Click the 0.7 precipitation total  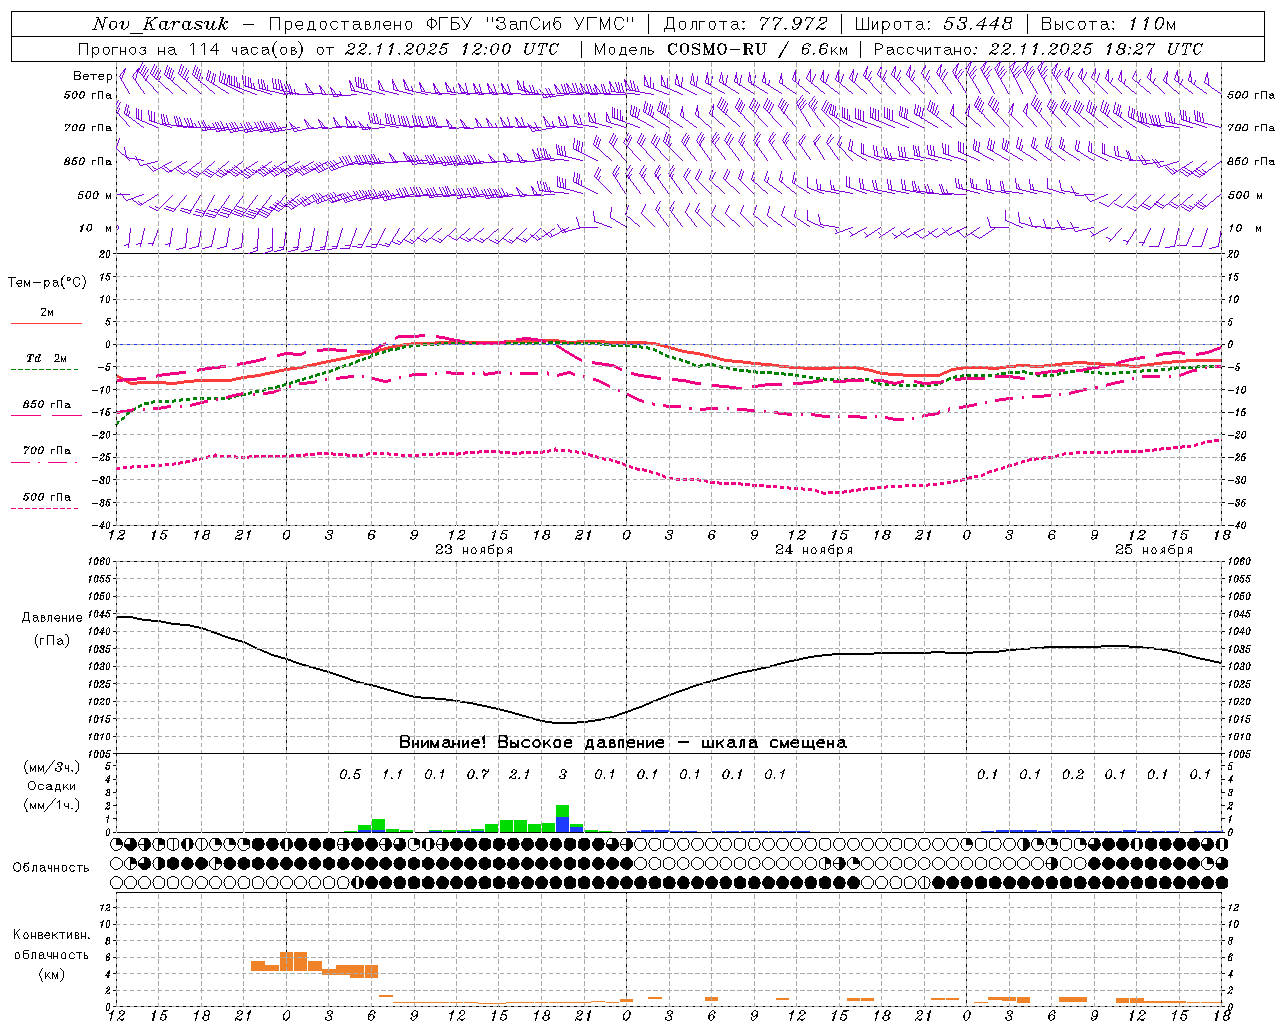(x=478, y=775)
